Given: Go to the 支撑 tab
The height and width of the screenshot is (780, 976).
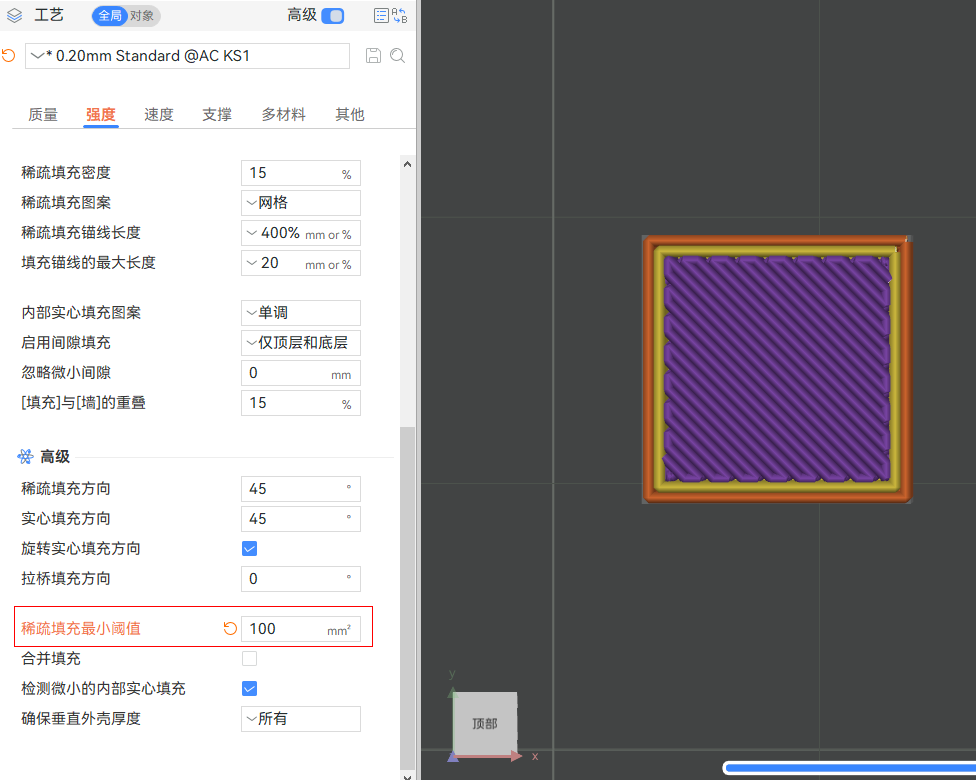Looking at the screenshot, I should point(217,115).
